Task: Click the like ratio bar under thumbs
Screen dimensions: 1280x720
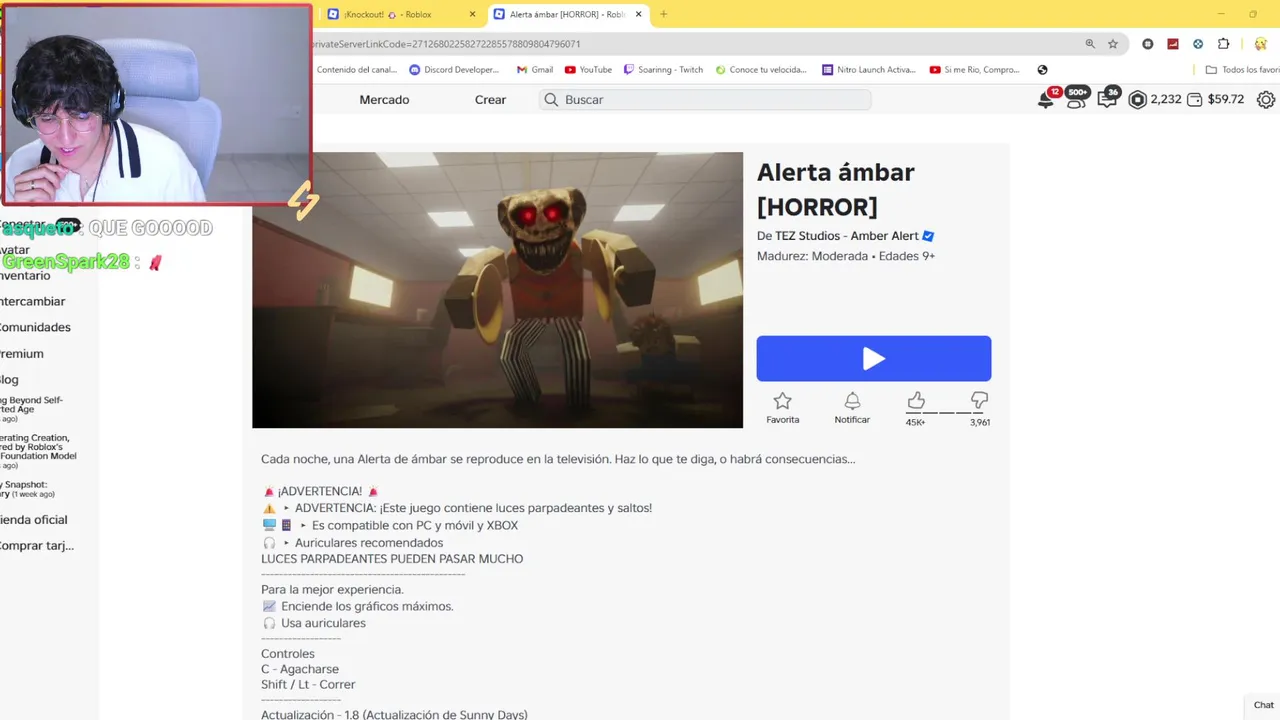Action: click(947, 411)
